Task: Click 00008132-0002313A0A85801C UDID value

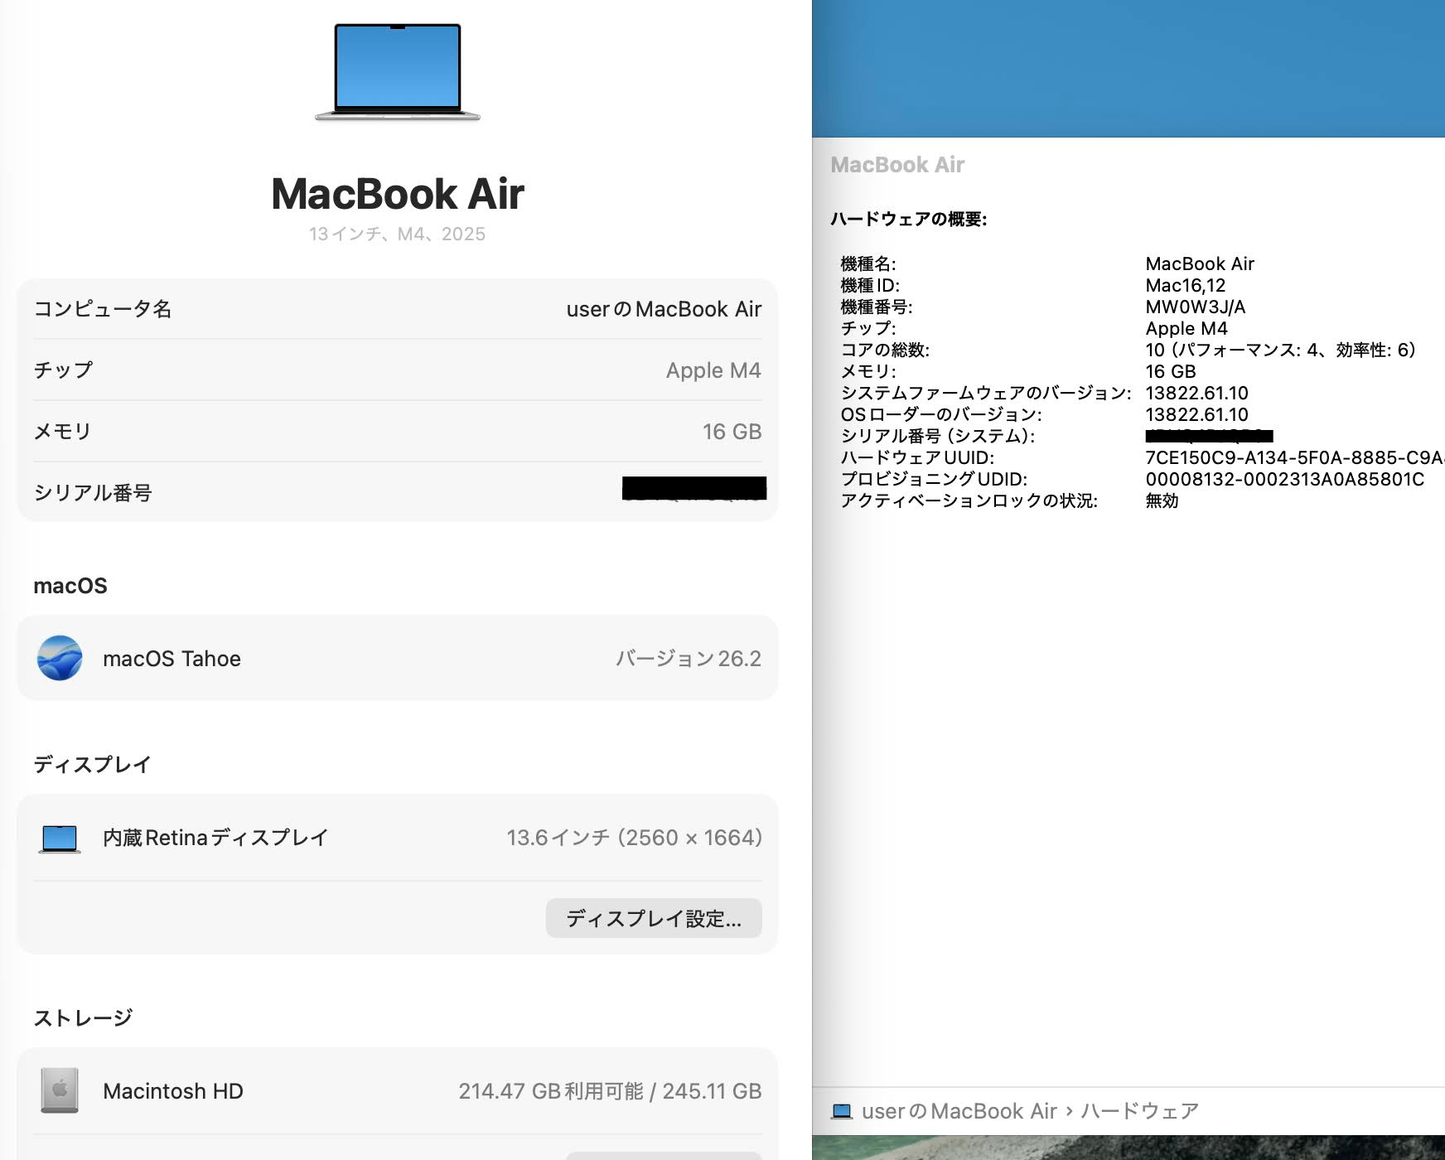Action: click(1285, 479)
